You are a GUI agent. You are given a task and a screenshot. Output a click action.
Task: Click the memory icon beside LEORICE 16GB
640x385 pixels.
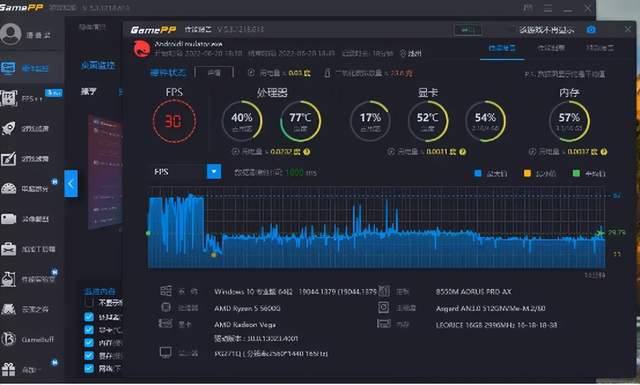pos(384,323)
